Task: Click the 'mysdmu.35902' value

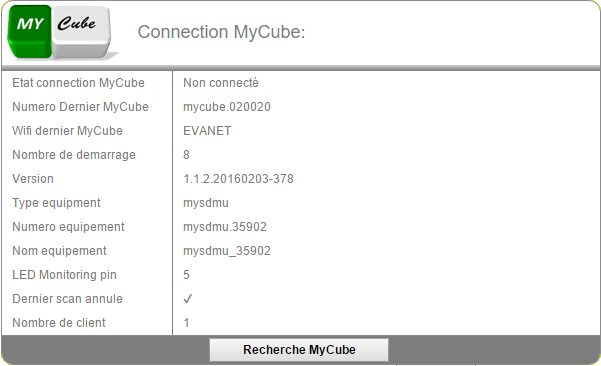Action: pyautogui.click(x=225, y=227)
